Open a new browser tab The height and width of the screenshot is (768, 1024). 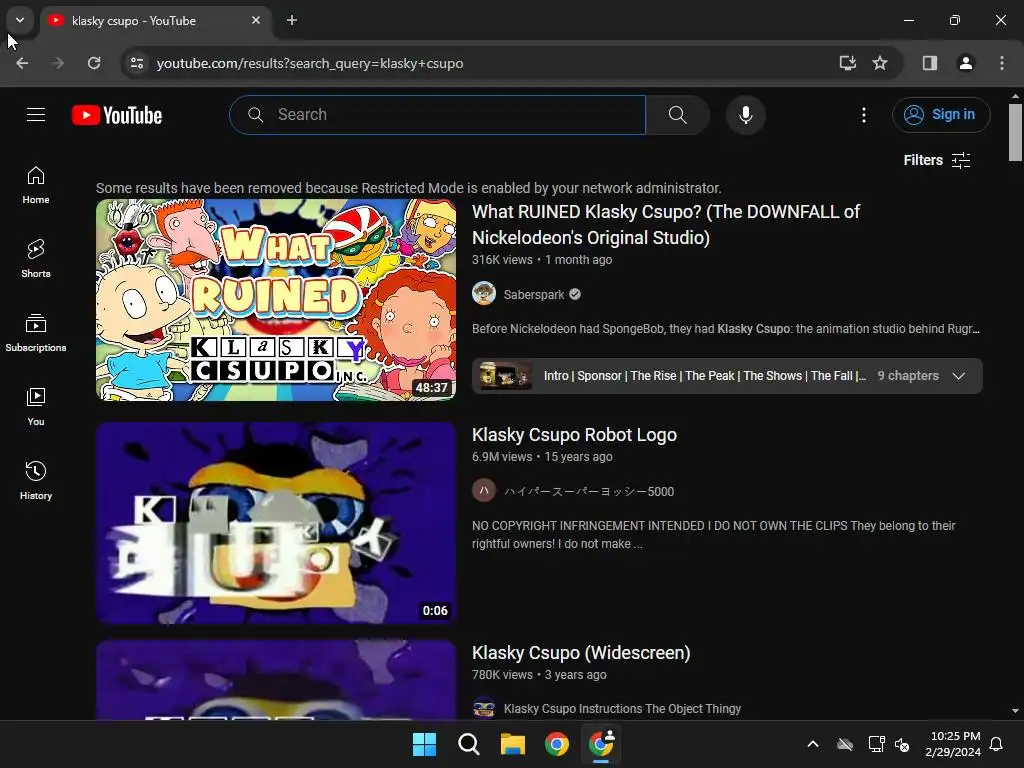click(292, 20)
